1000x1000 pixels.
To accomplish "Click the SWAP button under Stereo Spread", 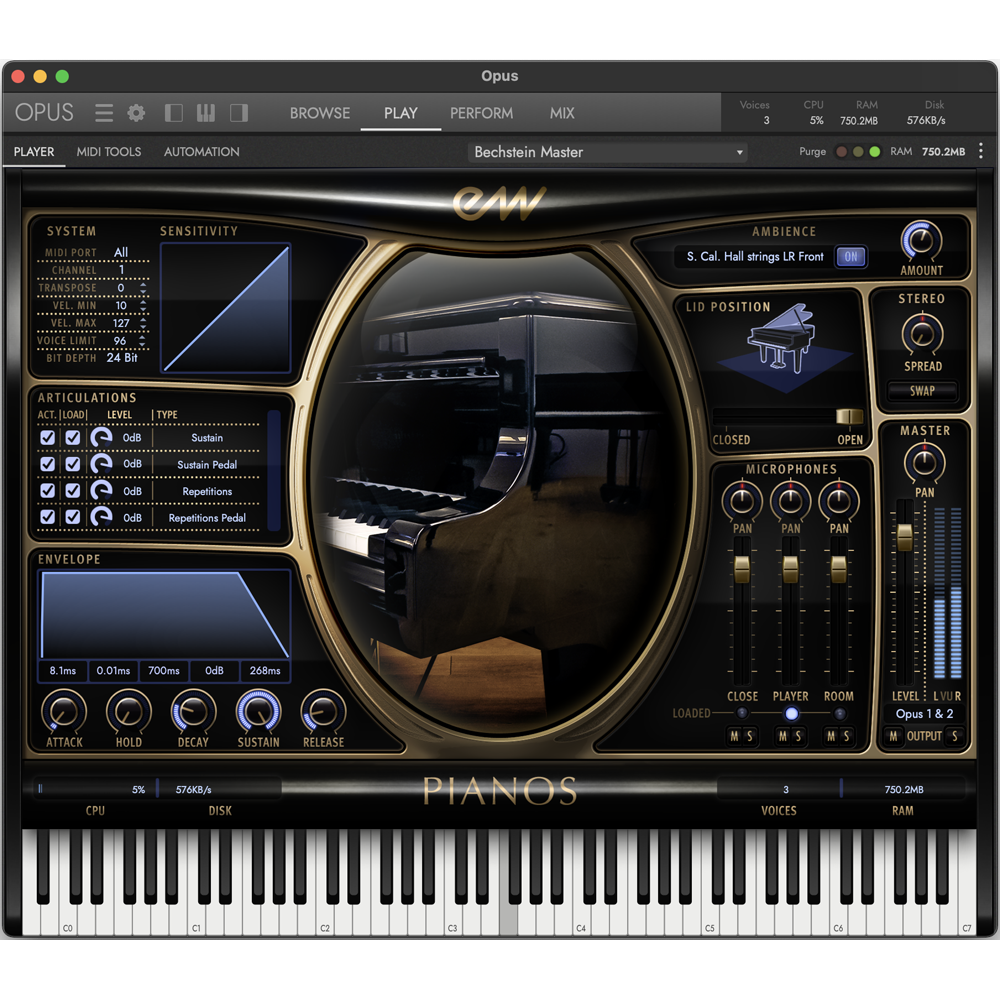I will click(x=921, y=391).
